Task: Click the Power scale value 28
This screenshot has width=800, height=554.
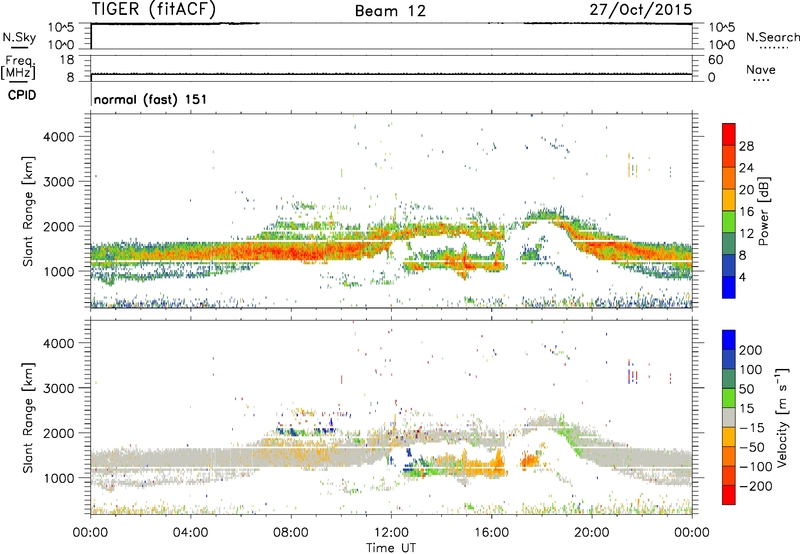Action: coord(746,146)
